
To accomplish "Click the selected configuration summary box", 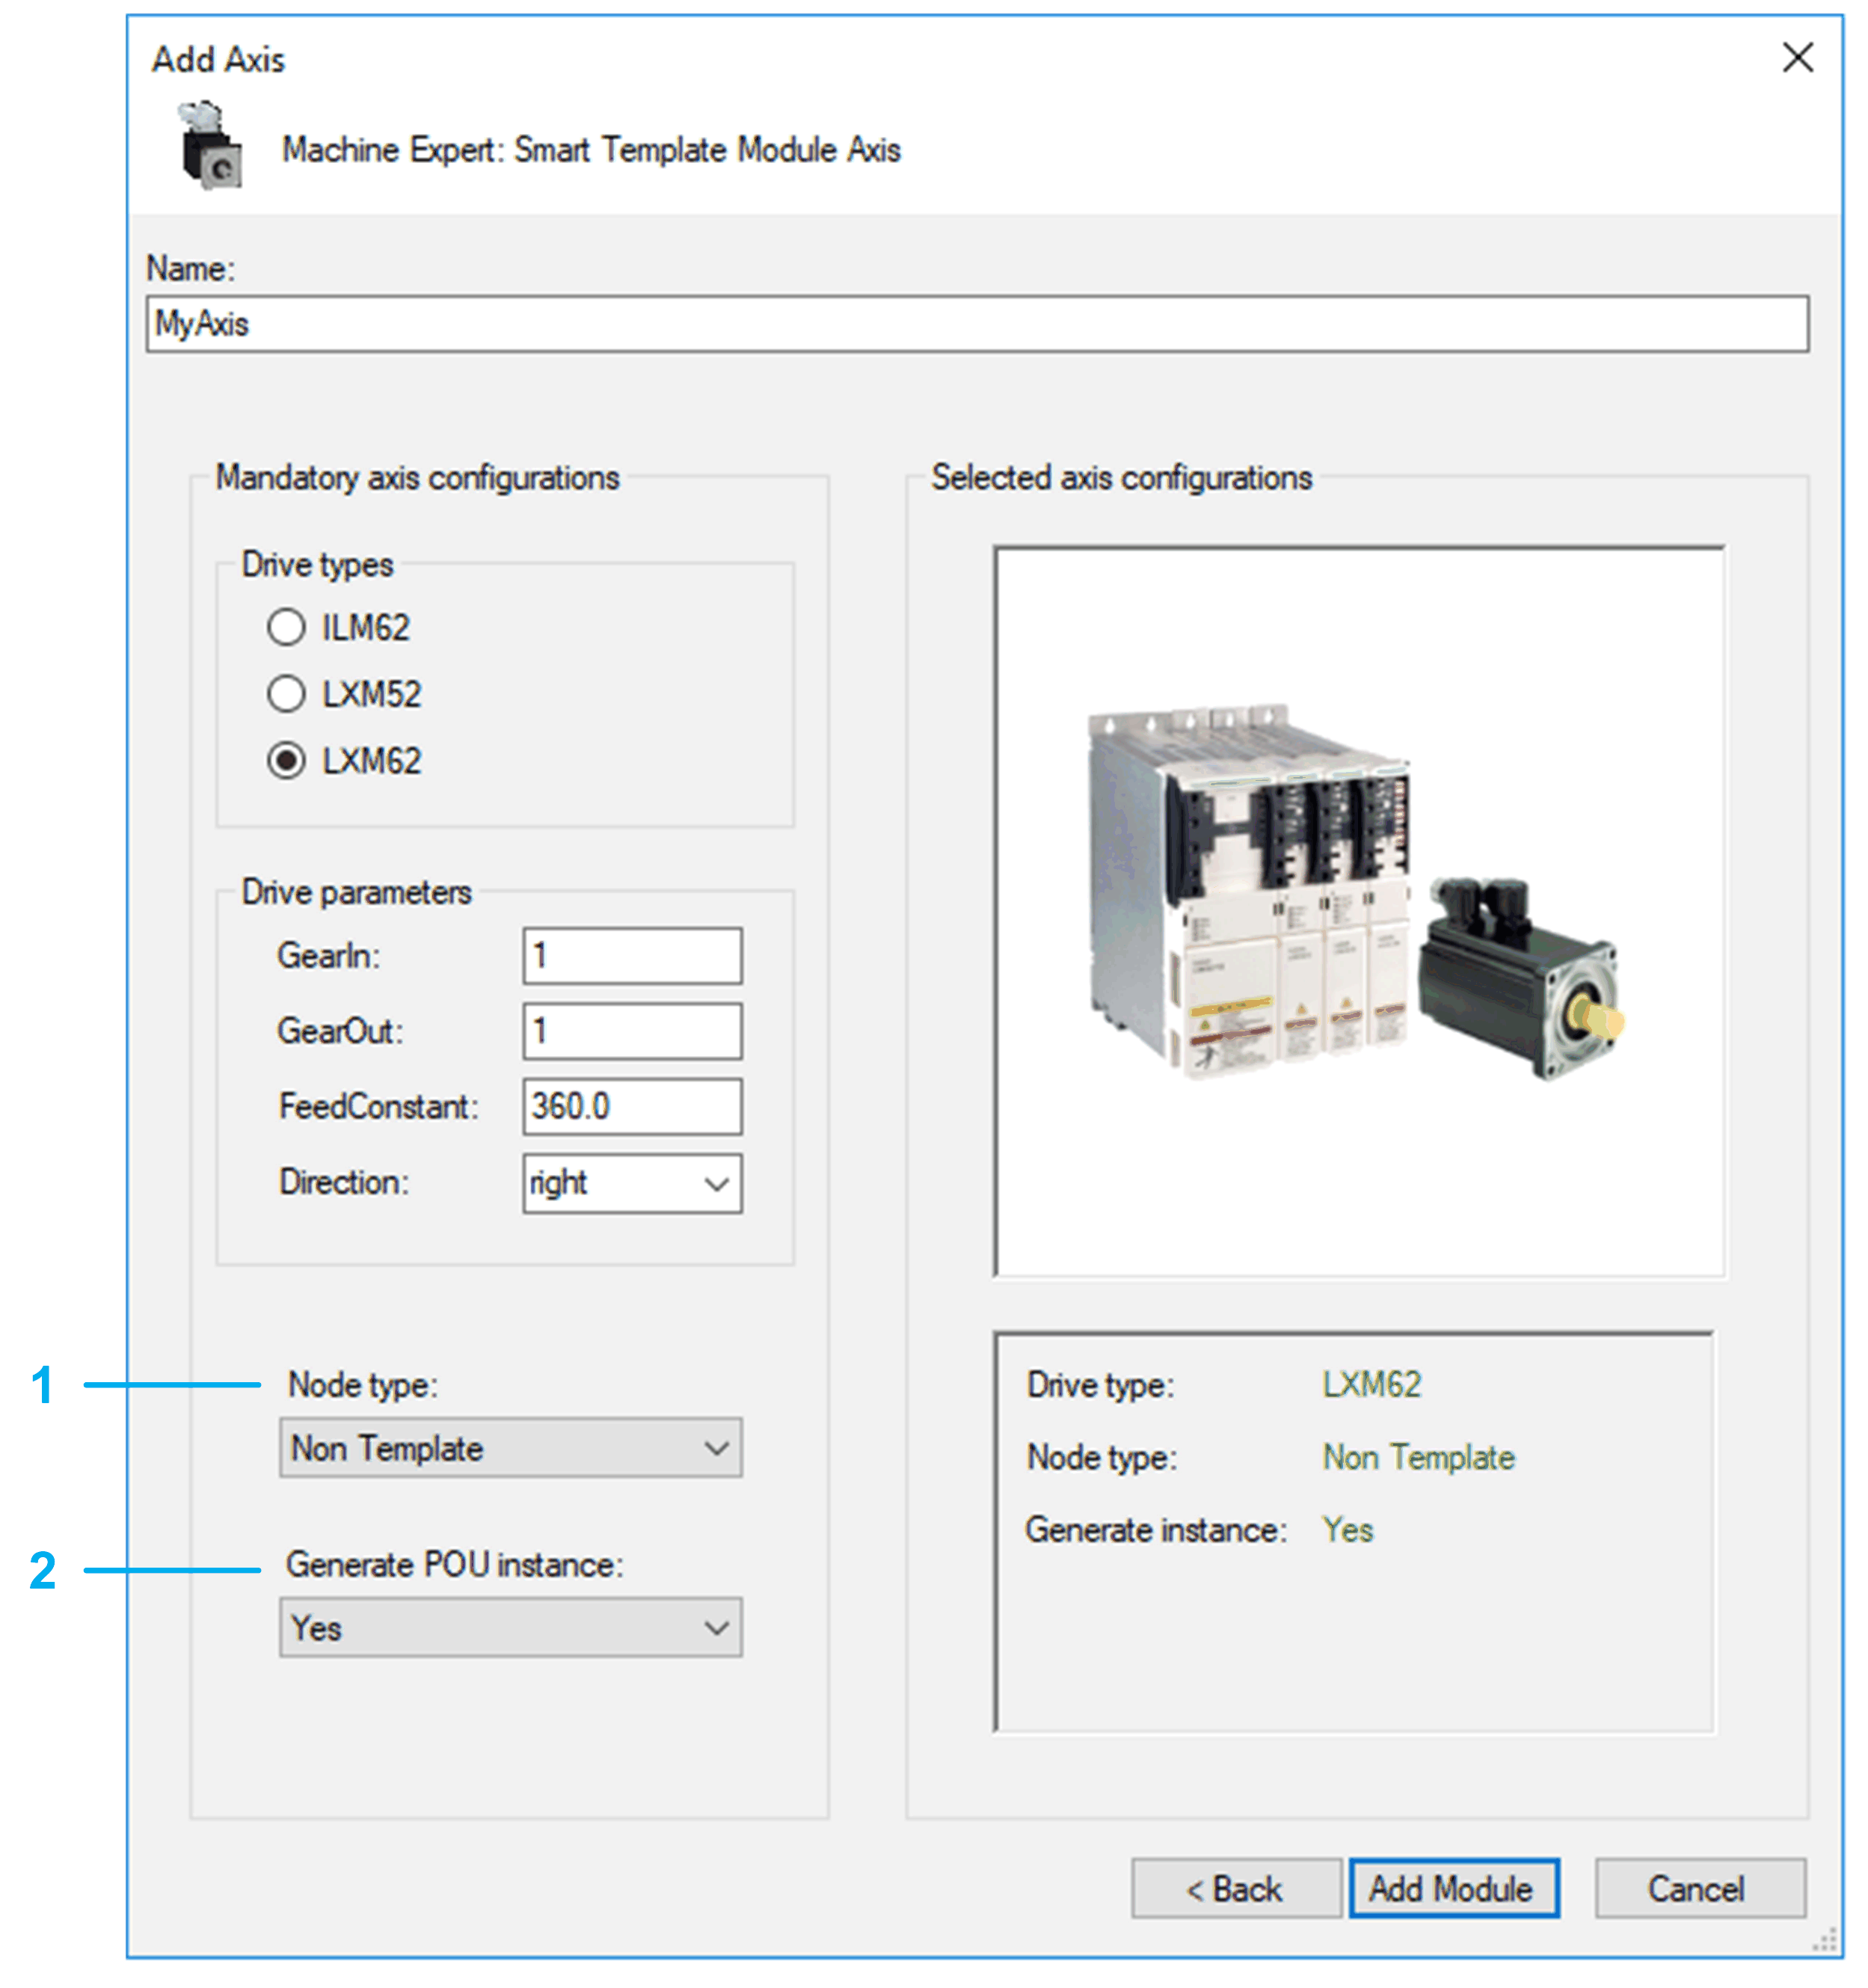I will [1354, 1531].
